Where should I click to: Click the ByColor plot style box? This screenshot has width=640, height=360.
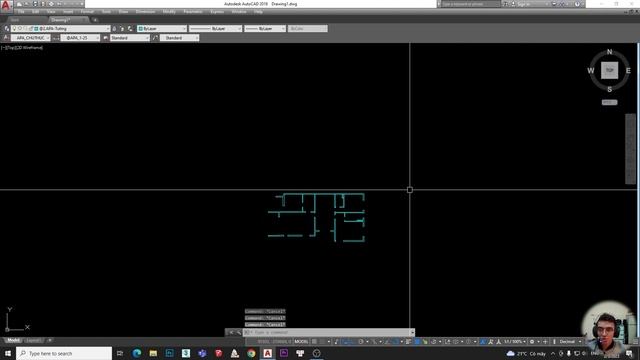(307, 29)
